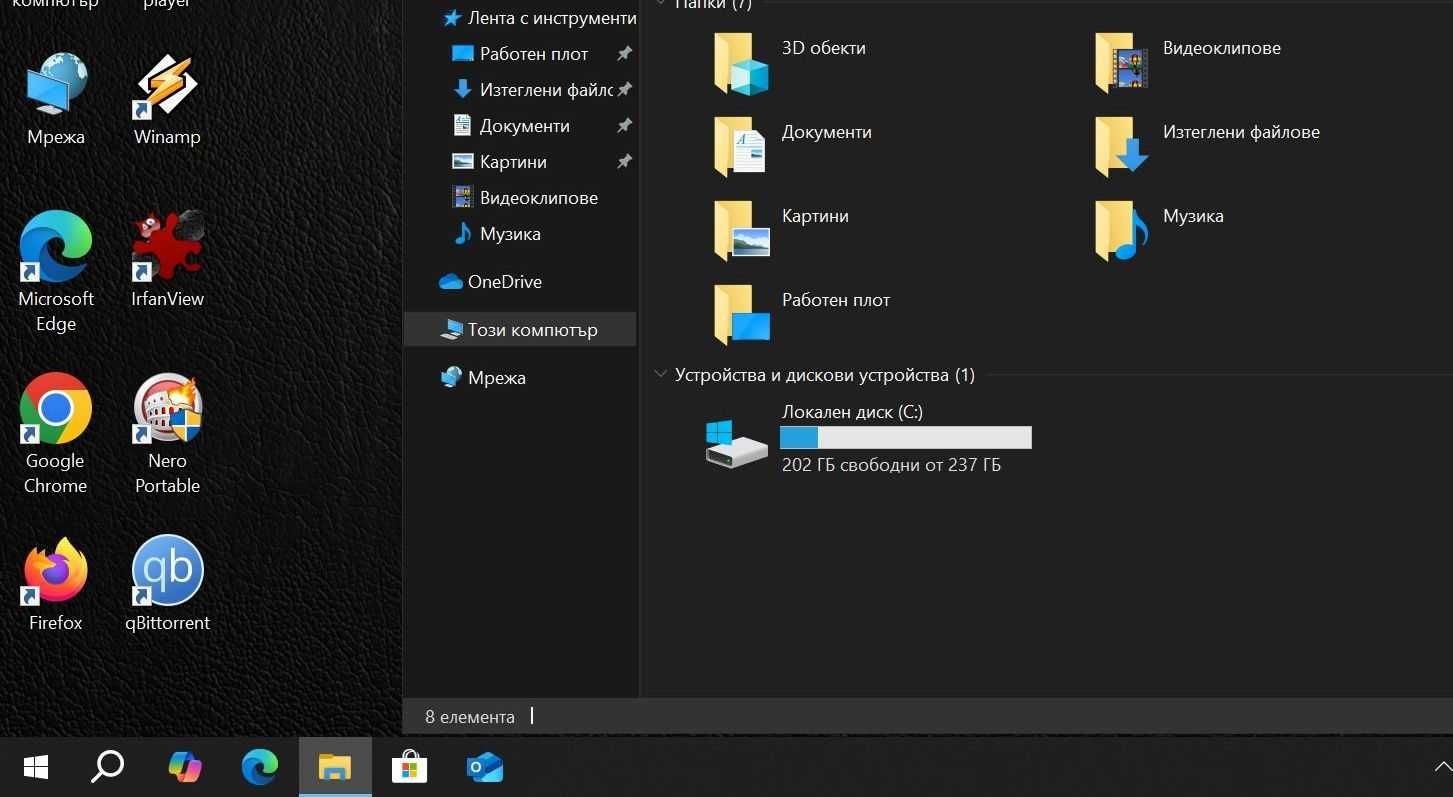The image size is (1453, 797).
Task: Select Мрежа in navigation pane
Action: tap(483, 378)
